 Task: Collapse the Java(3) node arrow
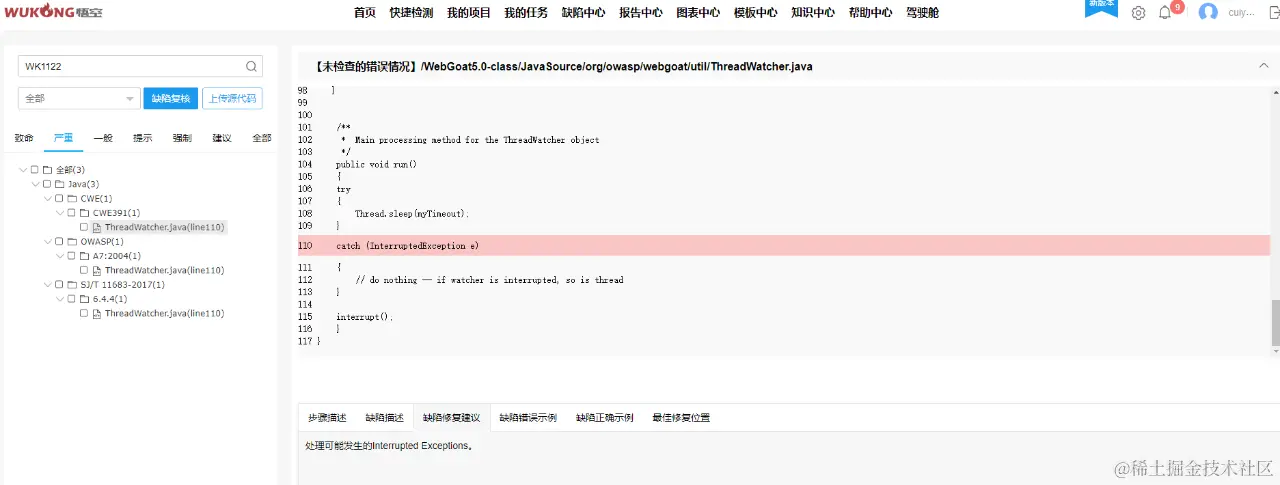[x=35, y=184]
